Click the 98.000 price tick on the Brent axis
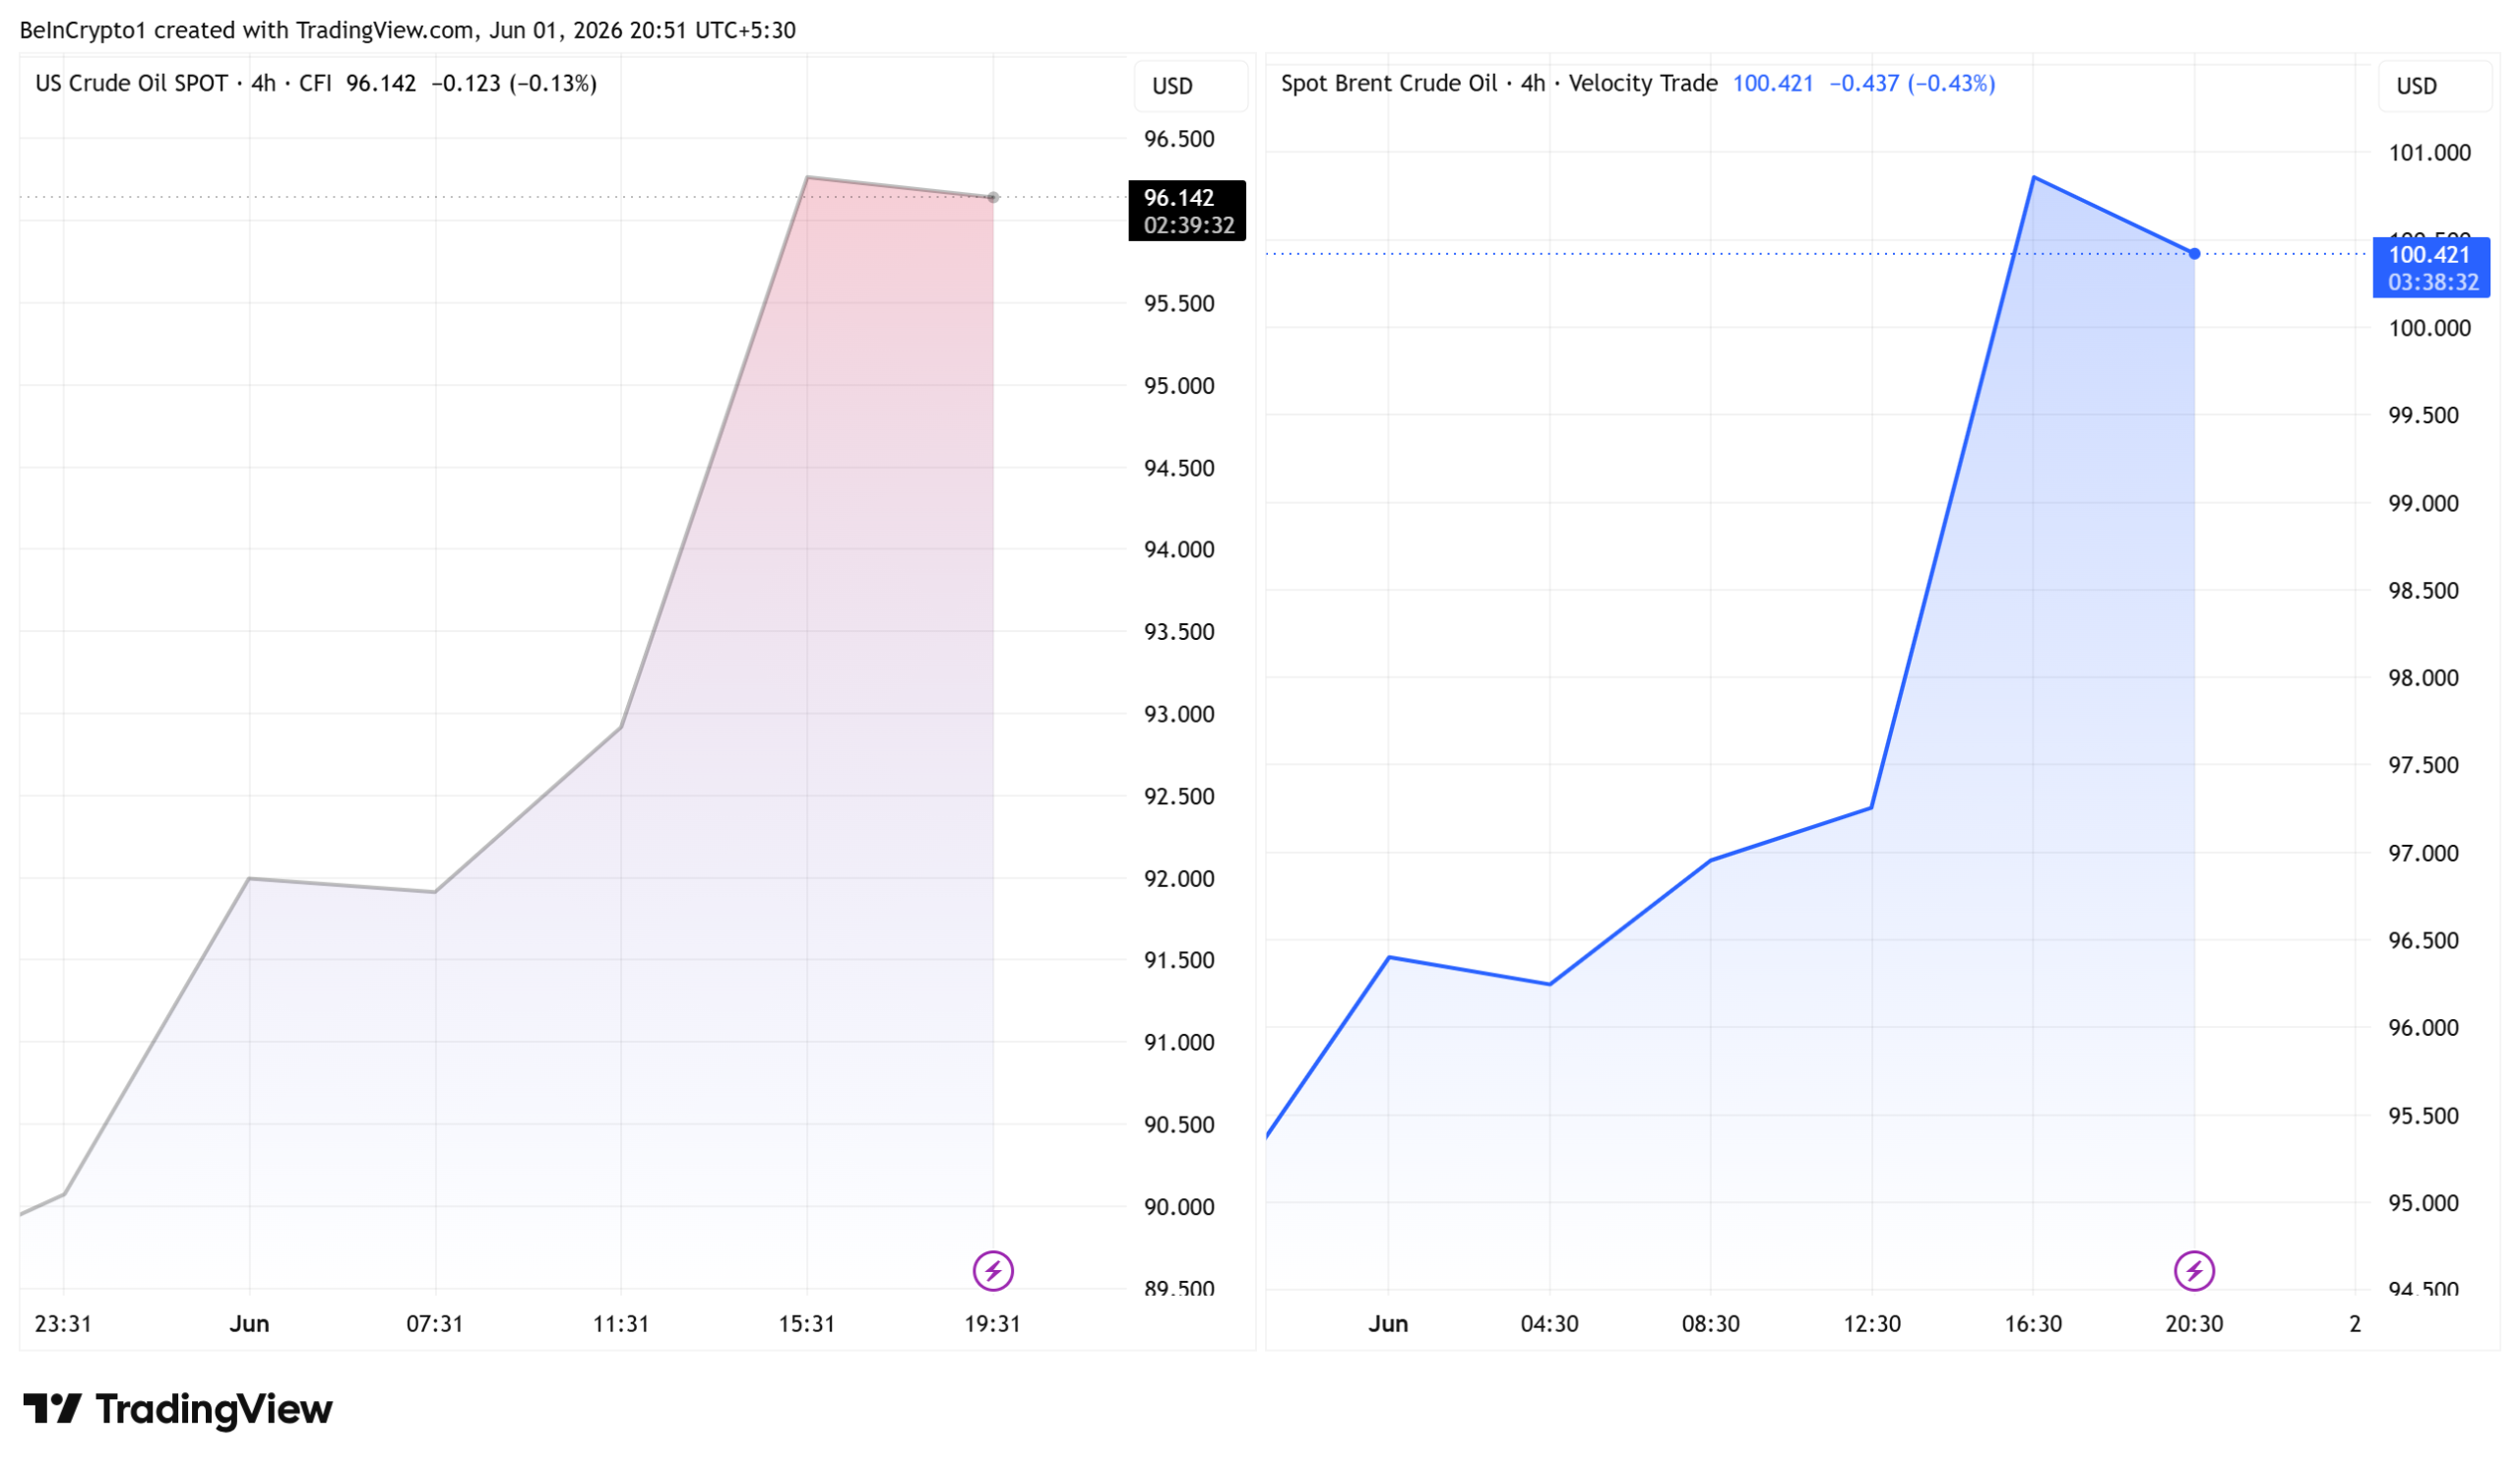This screenshot has width=2520, height=1468. (2423, 678)
